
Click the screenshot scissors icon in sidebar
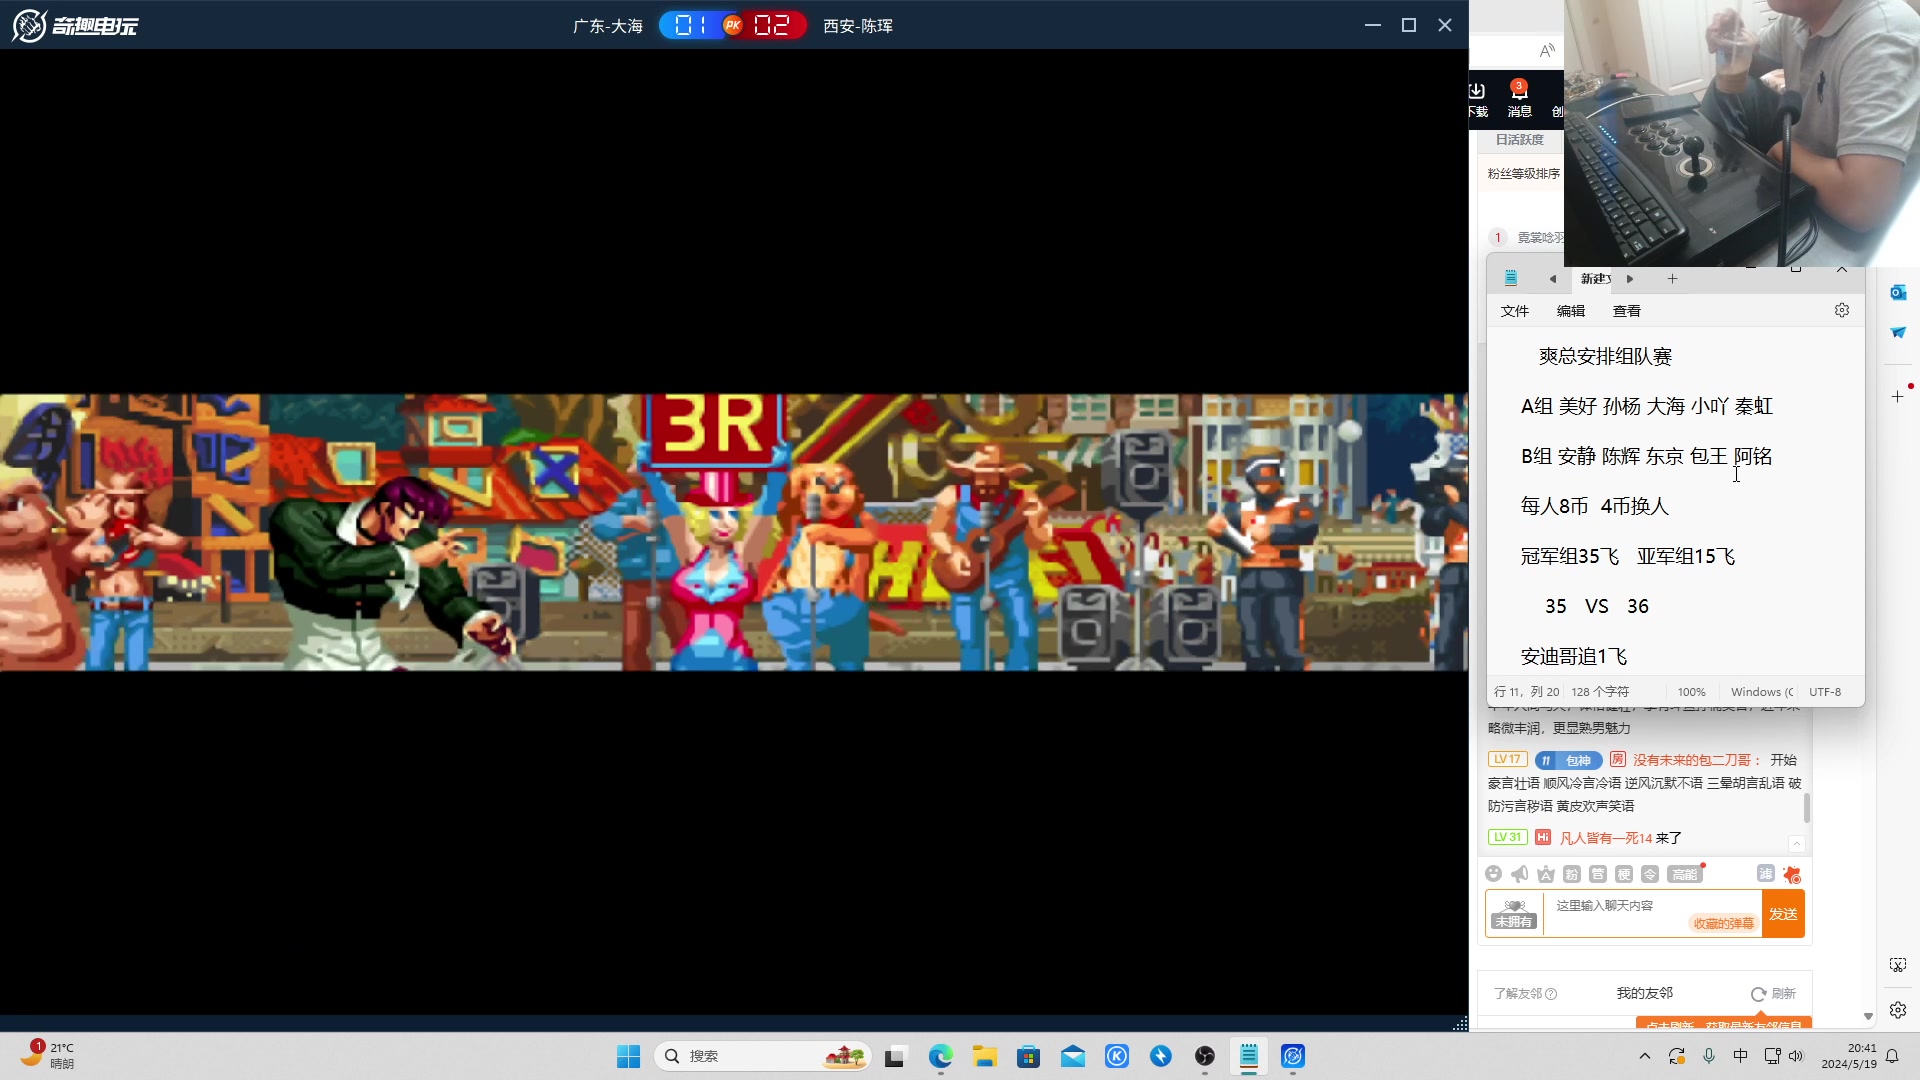click(x=1897, y=965)
